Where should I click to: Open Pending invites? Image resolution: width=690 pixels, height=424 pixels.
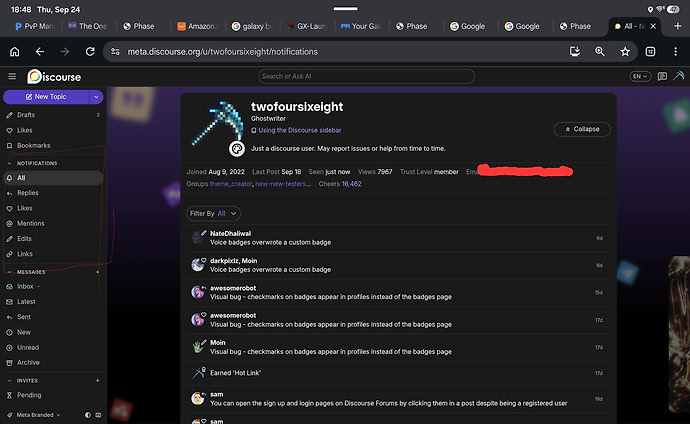53,395
